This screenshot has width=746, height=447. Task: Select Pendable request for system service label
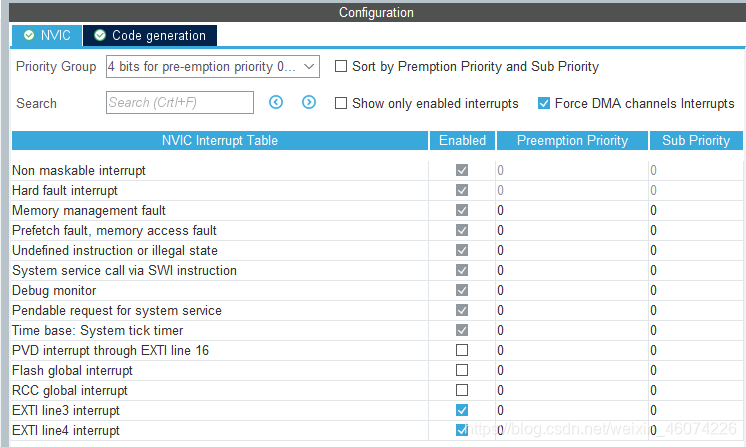pyautogui.click(x=117, y=311)
